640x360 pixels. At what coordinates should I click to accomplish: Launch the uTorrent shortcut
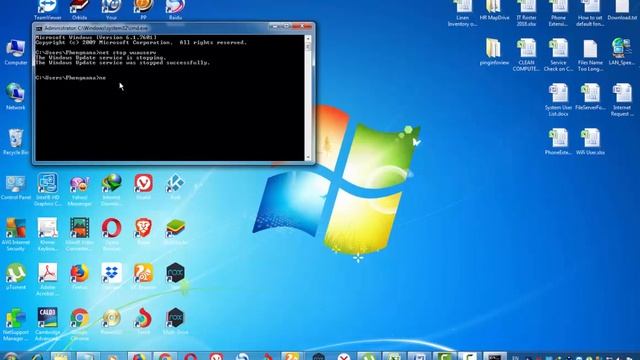click(16, 276)
